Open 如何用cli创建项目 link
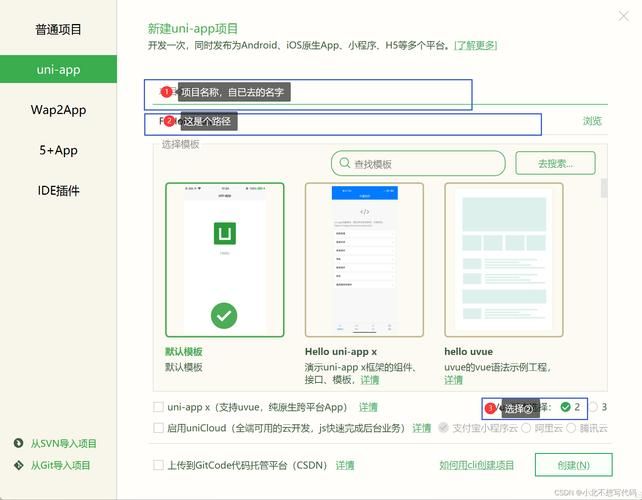 click(477, 465)
